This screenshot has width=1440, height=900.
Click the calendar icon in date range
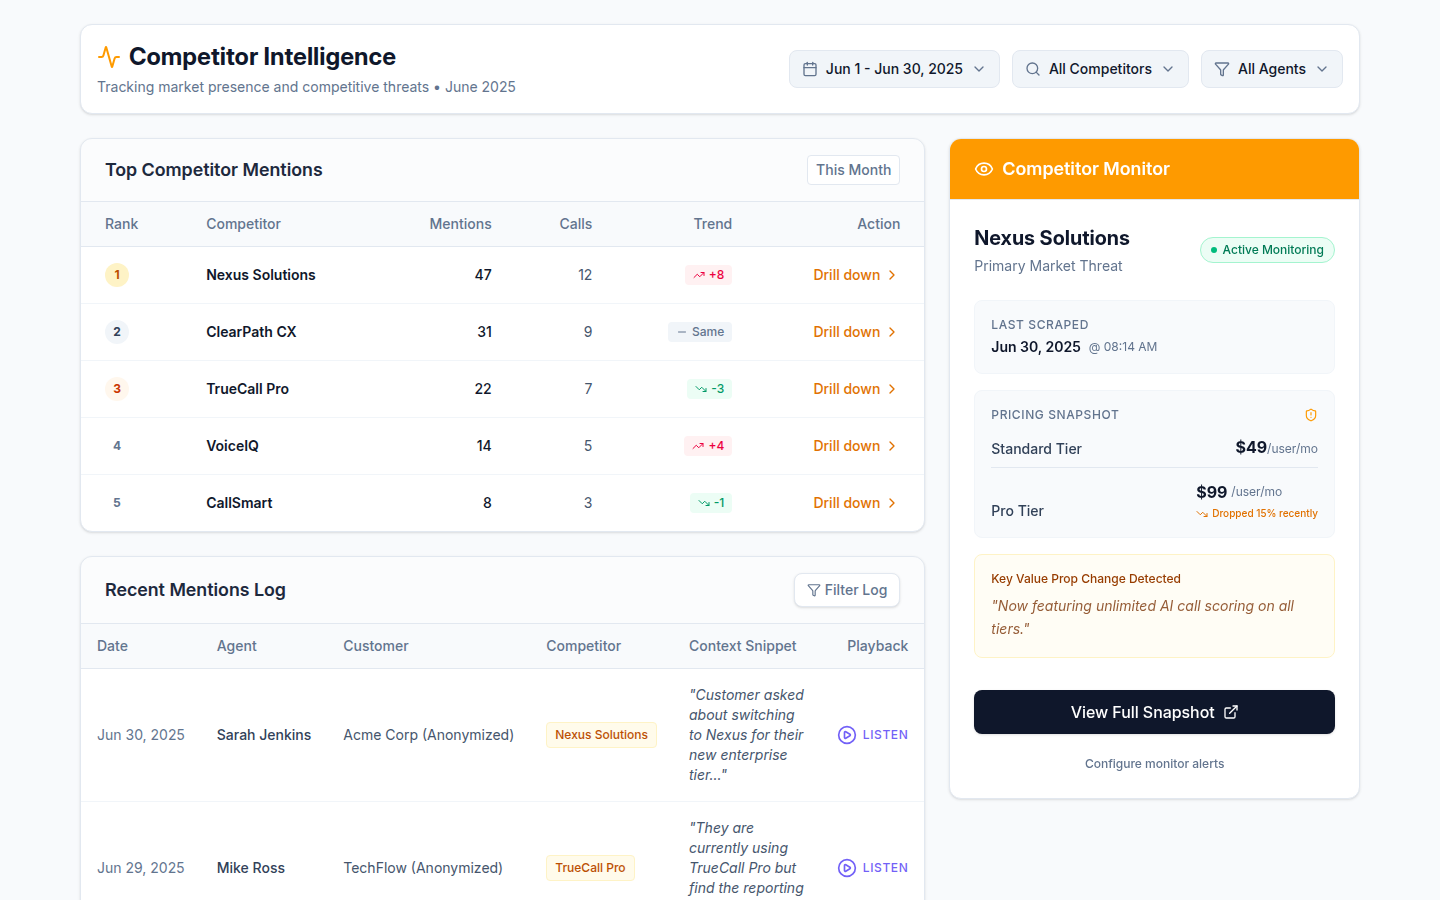pos(810,69)
